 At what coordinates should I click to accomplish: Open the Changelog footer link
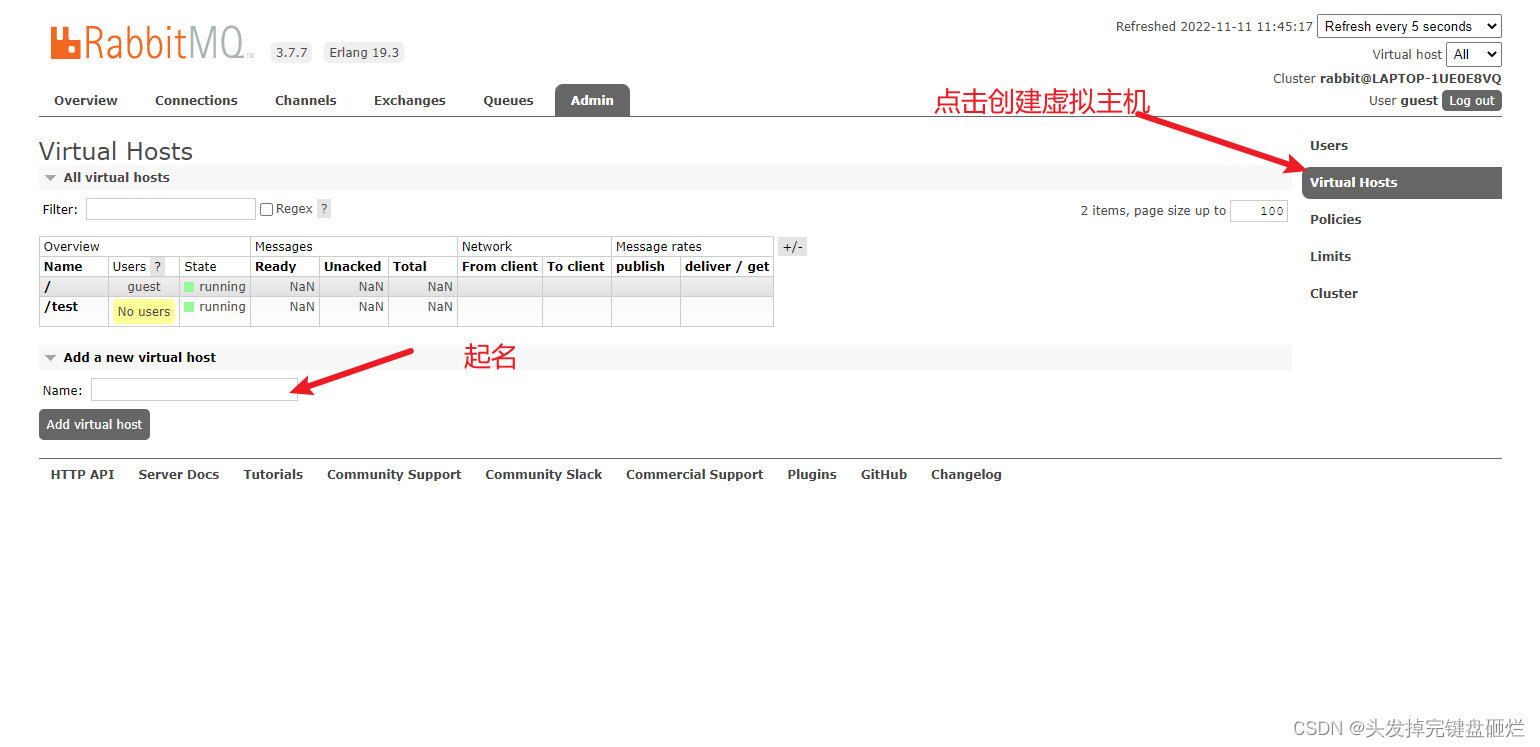pyautogui.click(x=966, y=475)
